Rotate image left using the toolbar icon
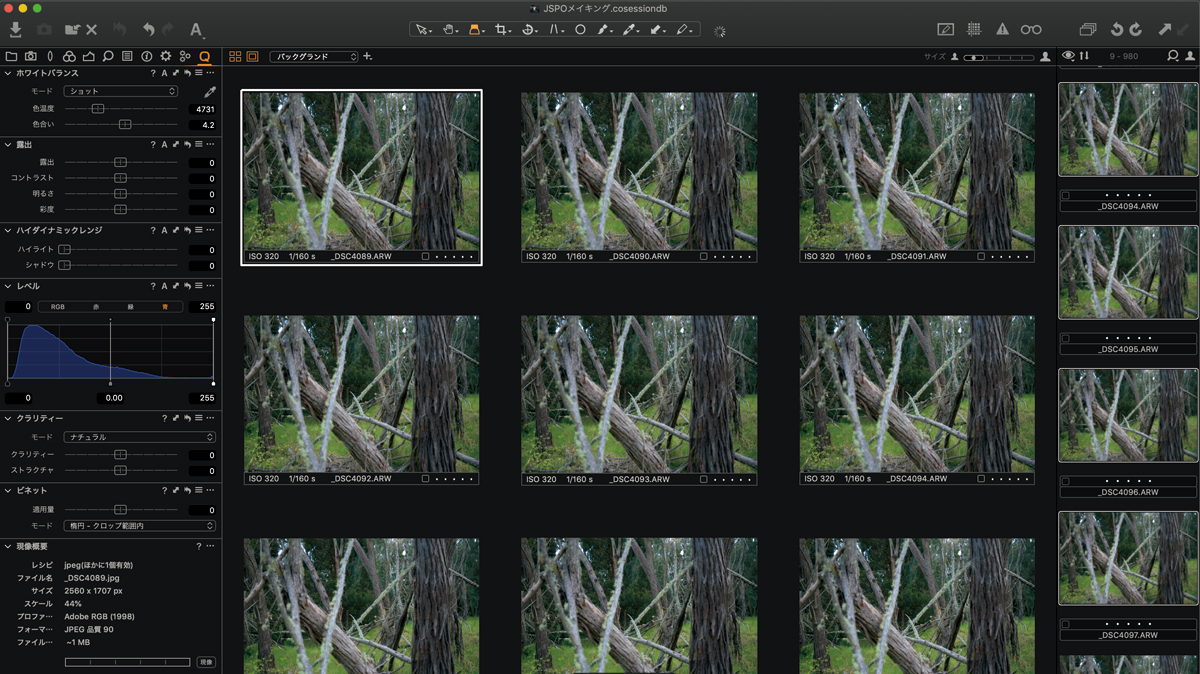The width and height of the screenshot is (1200, 674). click(x=1118, y=30)
